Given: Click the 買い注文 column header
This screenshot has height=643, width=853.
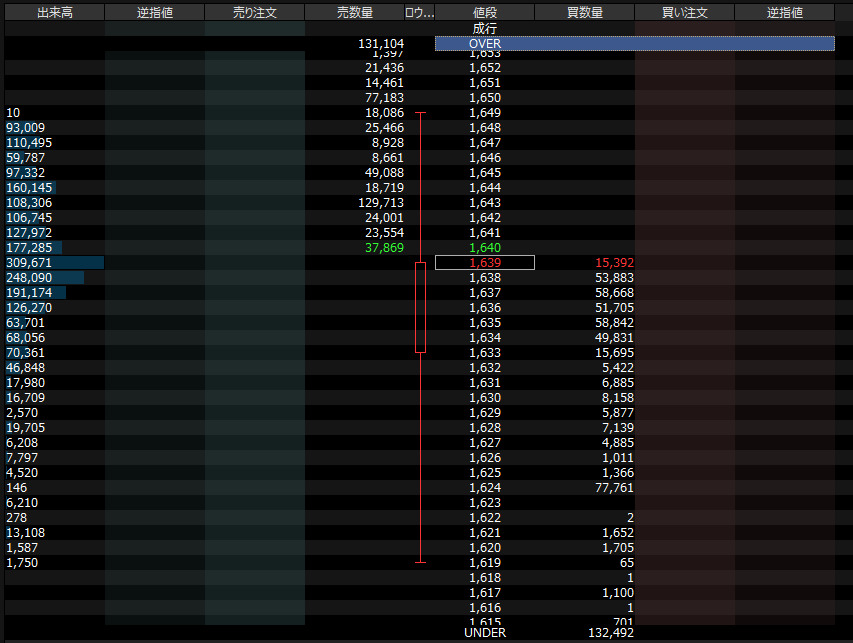Looking at the screenshot, I should pos(684,13).
